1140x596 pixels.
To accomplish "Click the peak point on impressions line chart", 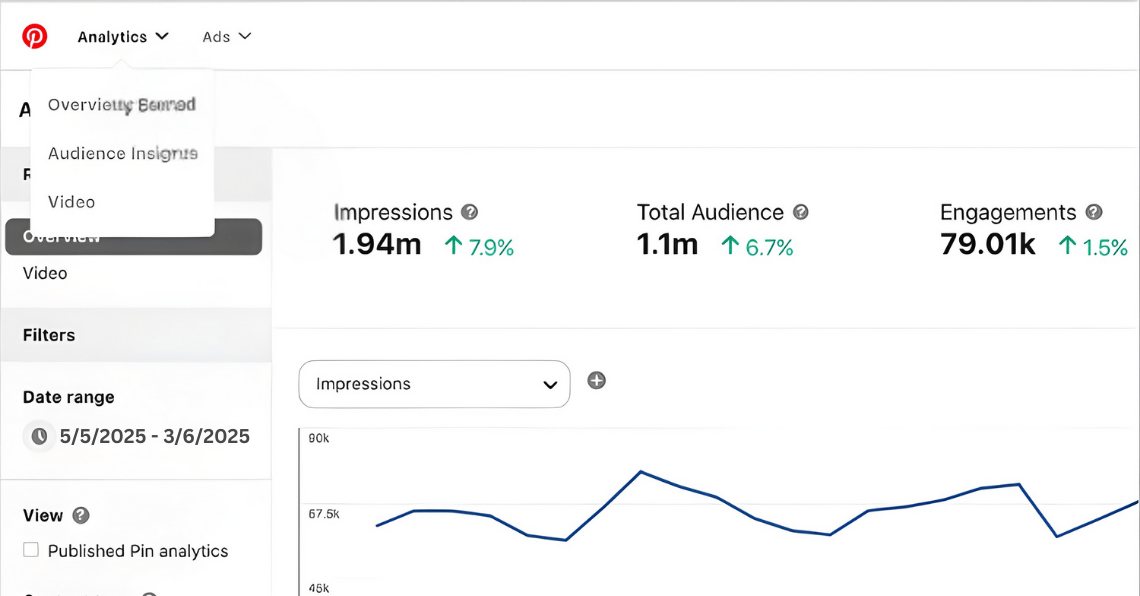I will click(640, 471).
